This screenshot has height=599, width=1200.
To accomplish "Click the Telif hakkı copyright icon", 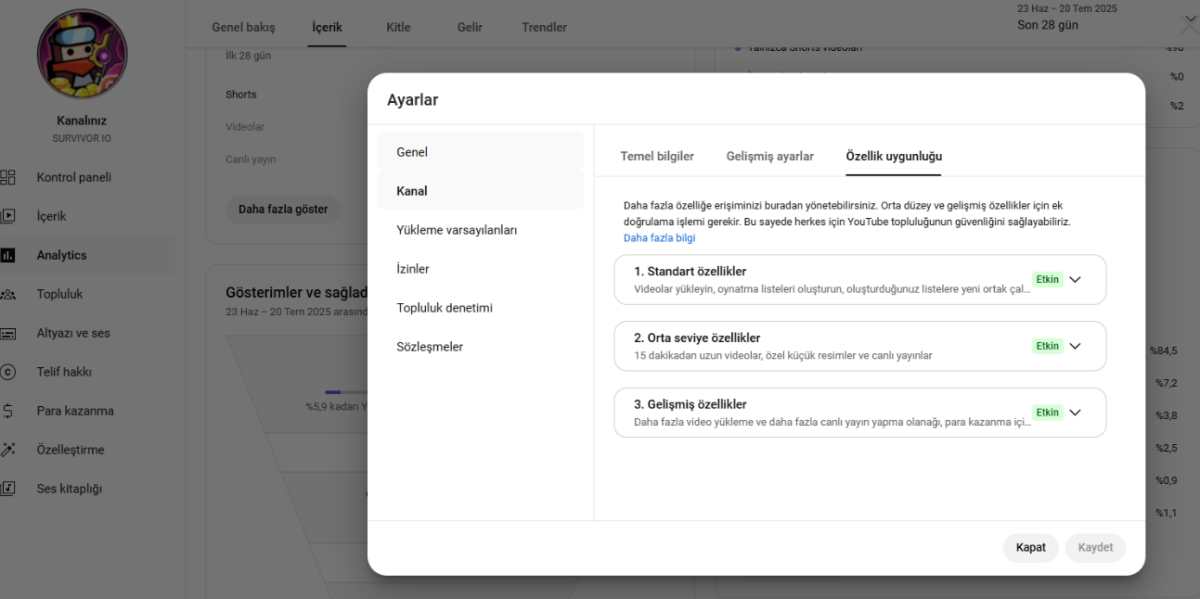I will pos(8,372).
